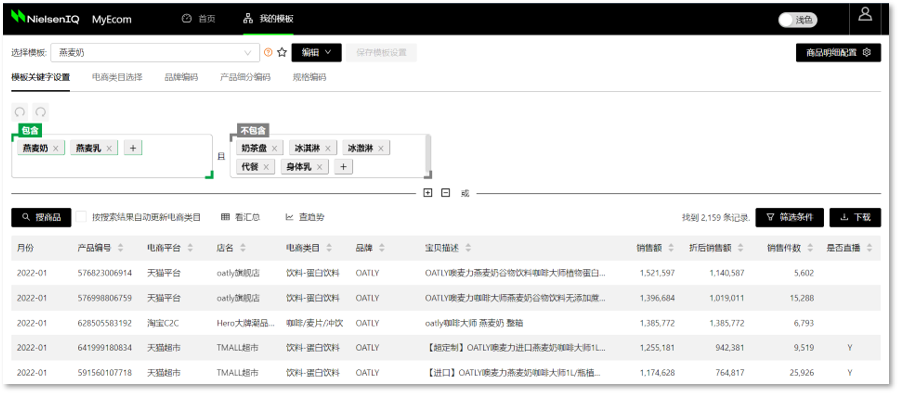Click the 或 condition label
Screen dimensions: 898x393
465,194
